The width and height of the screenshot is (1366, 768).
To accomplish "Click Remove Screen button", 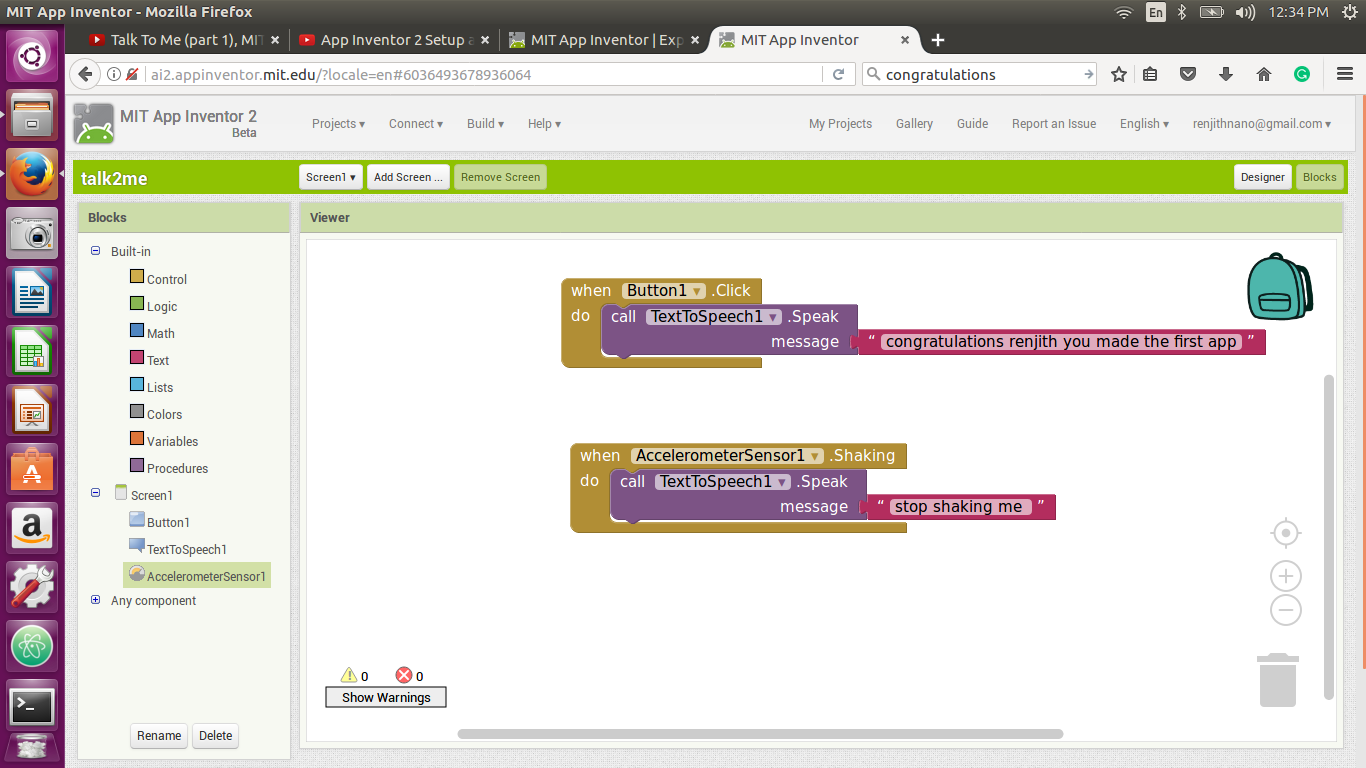I will tap(500, 177).
